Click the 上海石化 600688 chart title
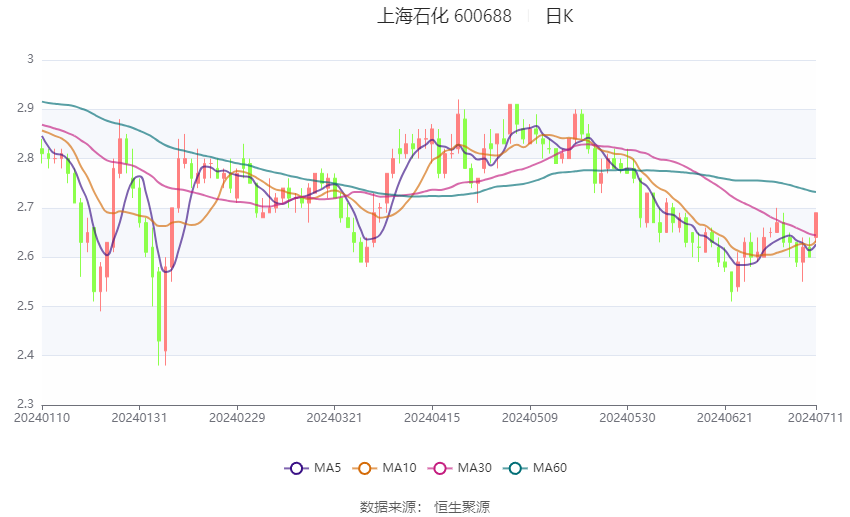This screenshot has height=517, width=850. coord(444,16)
